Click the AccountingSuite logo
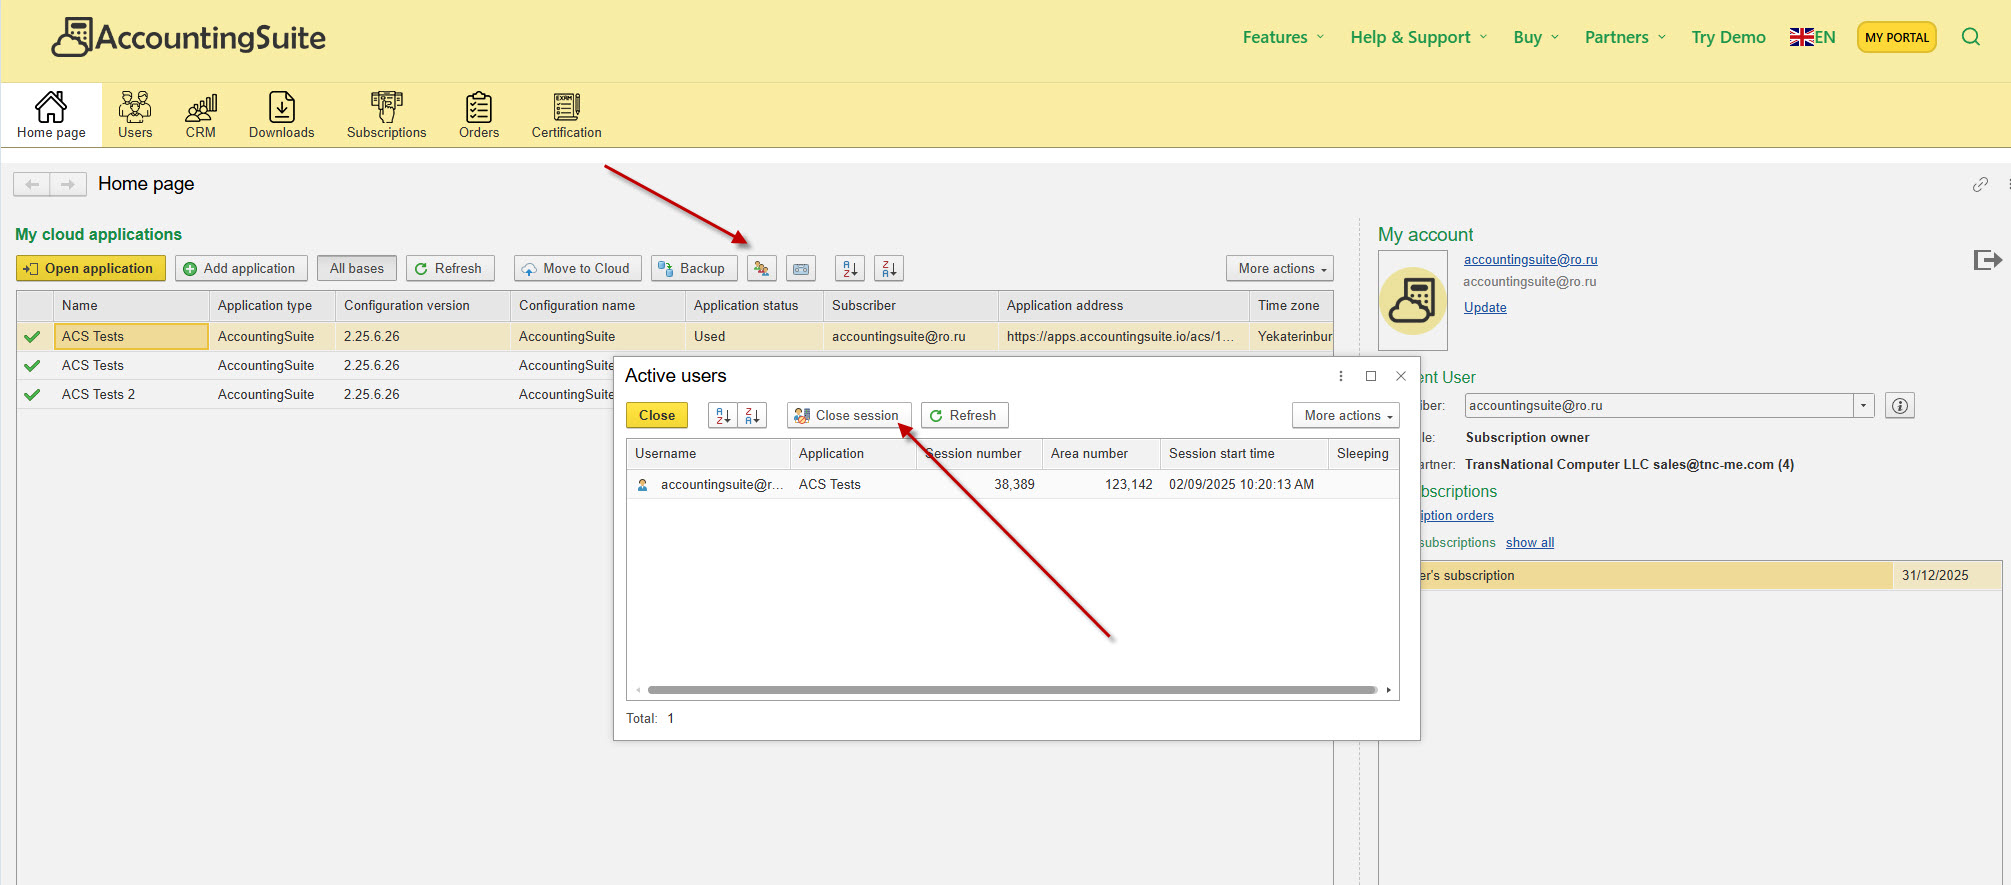 [189, 37]
